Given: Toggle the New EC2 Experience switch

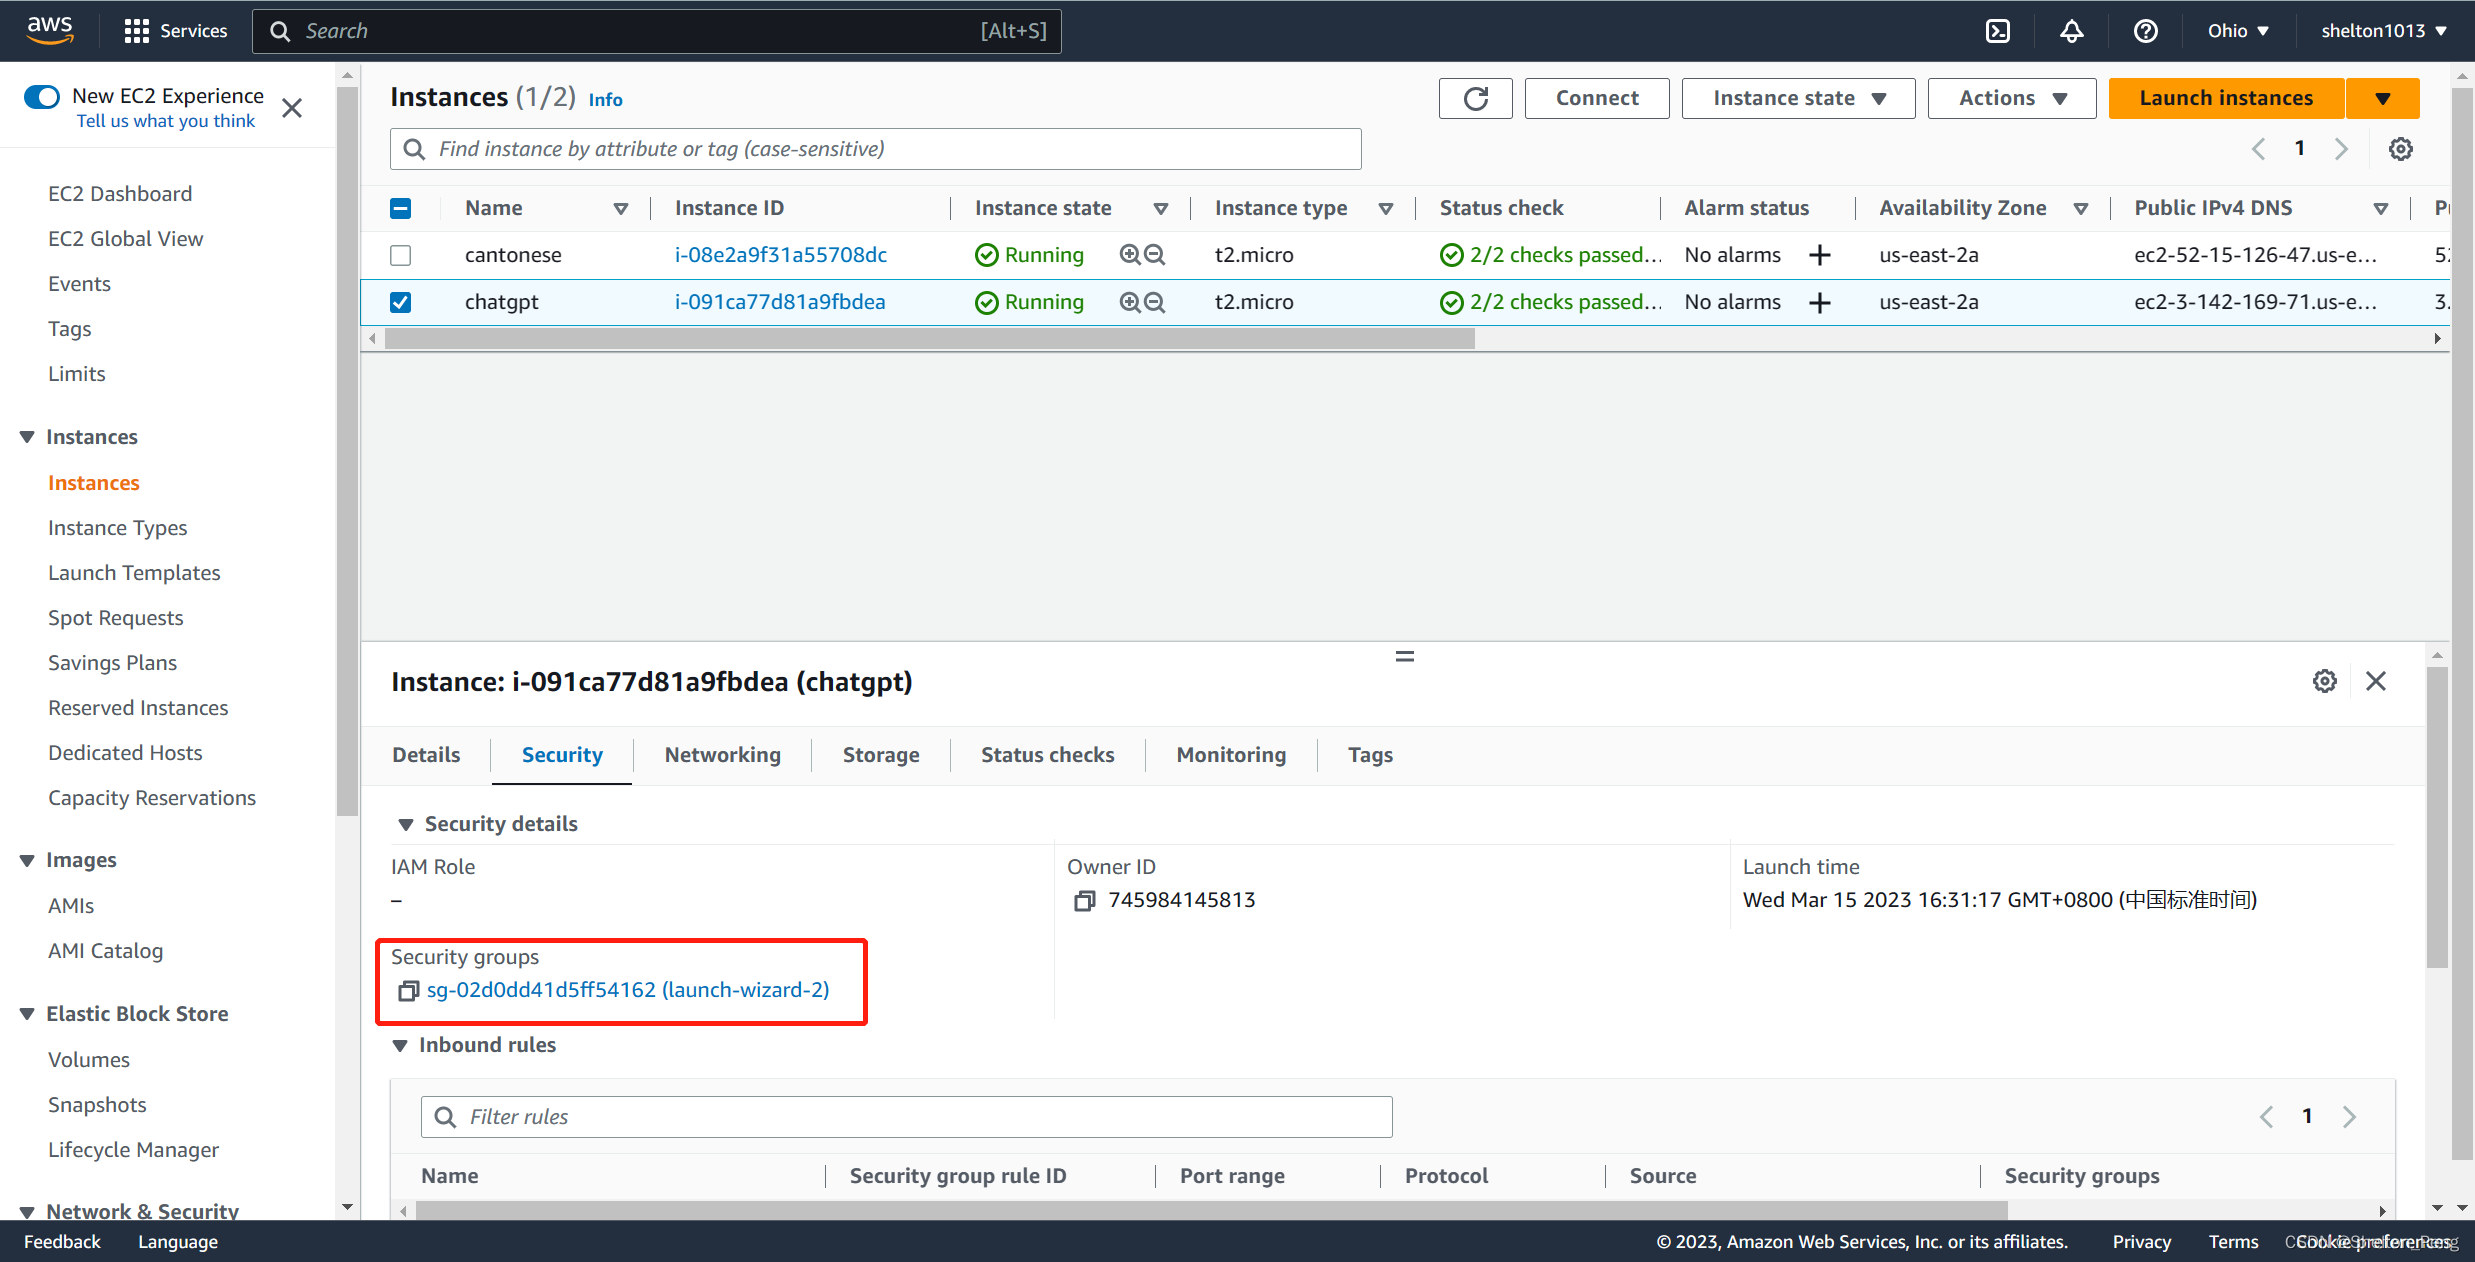Looking at the screenshot, I should [x=42, y=97].
